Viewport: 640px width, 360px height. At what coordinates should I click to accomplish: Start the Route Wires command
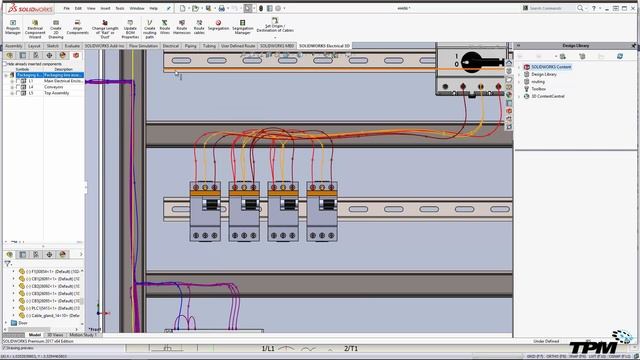tap(164, 27)
